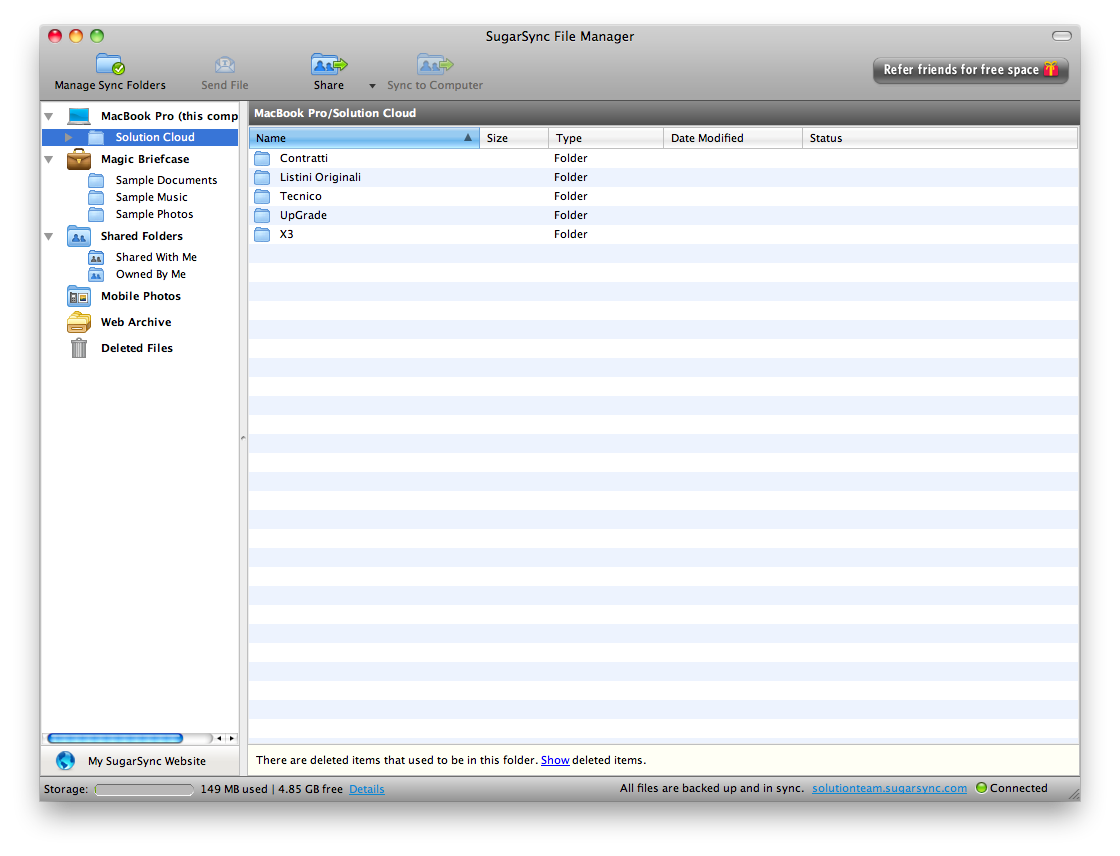
Task: Sort by the Size column header
Action: tap(514, 138)
